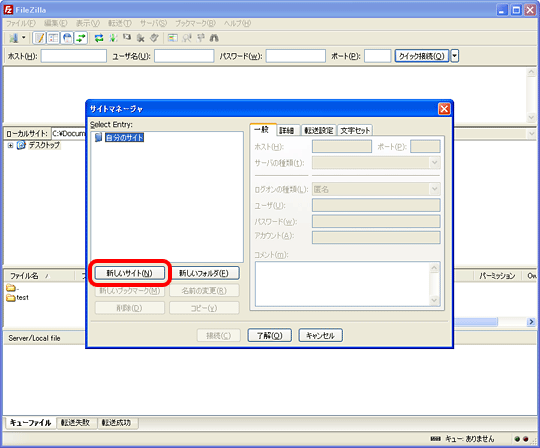Image resolution: width=540 pixels, height=448 pixels.
Task: Click the process queue icon
Action: coord(113,38)
